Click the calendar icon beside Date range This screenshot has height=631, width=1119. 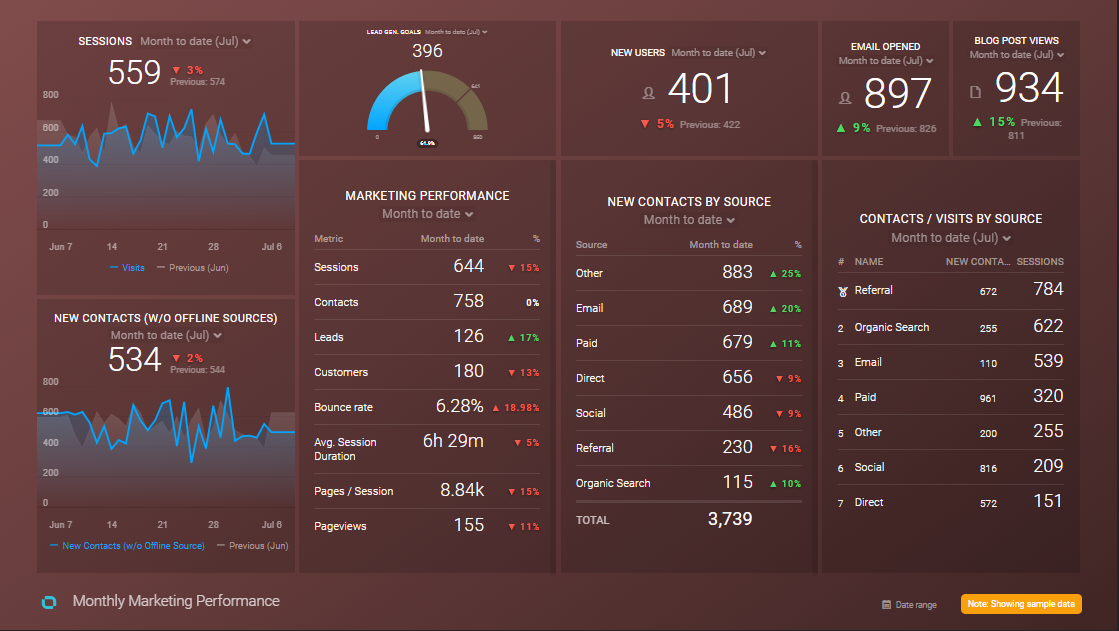tap(886, 605)
